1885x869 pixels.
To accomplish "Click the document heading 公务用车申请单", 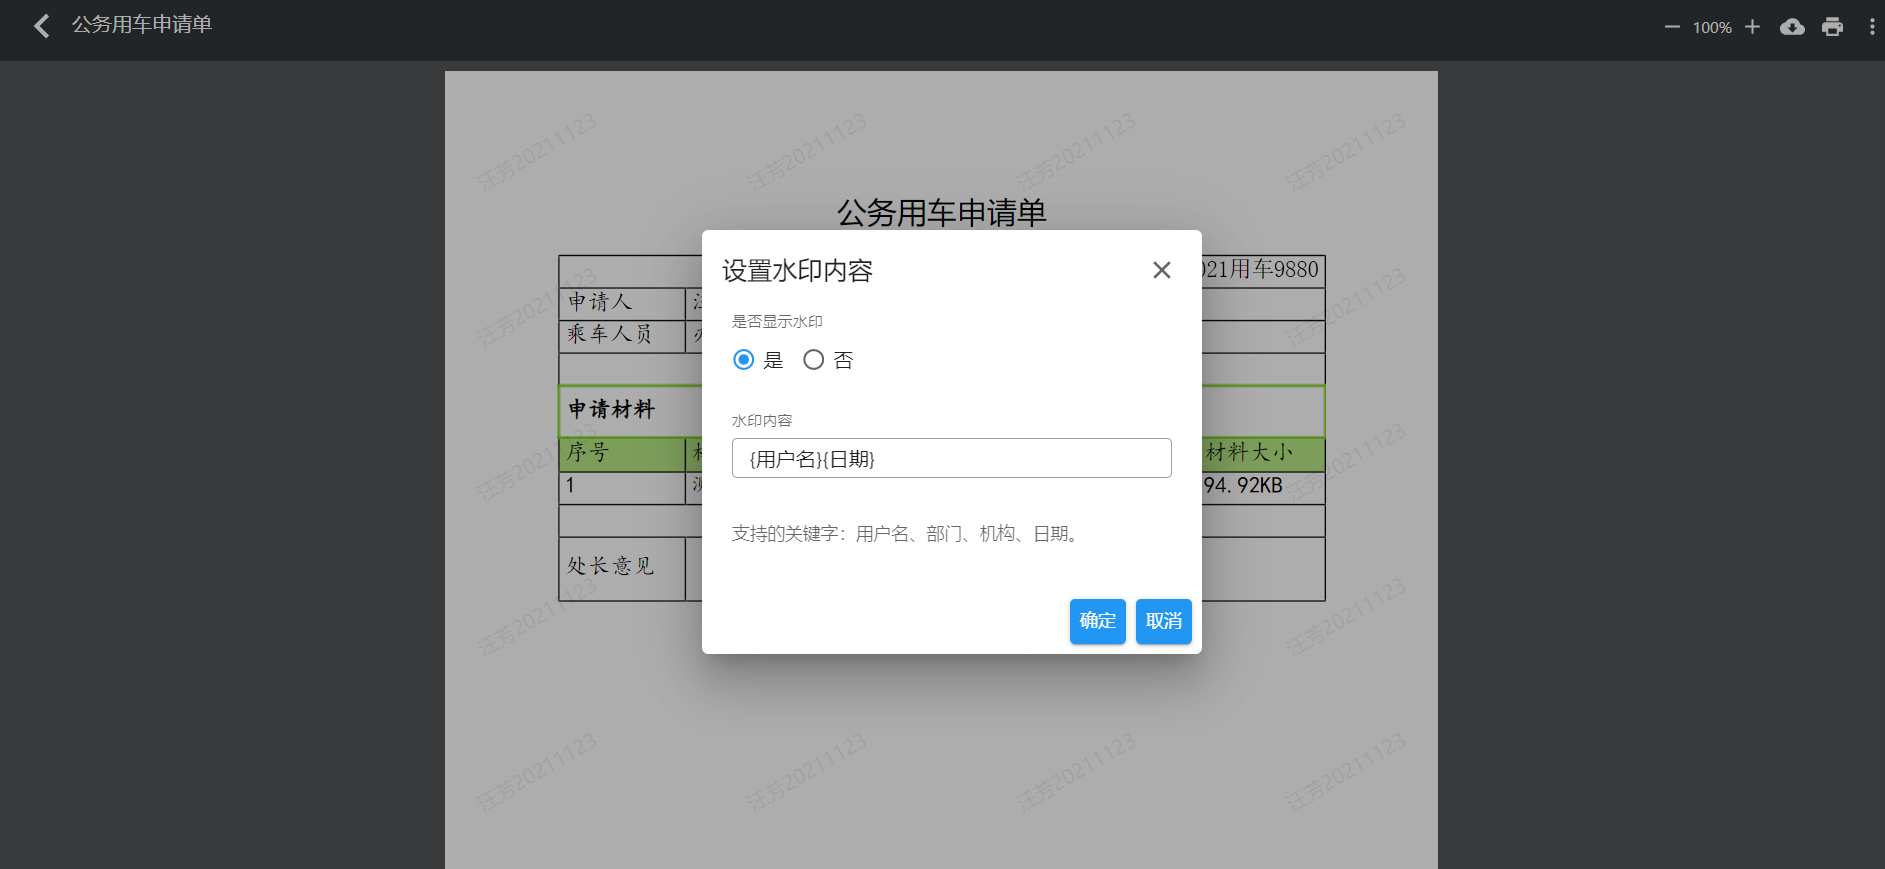I will click(941, 213).
